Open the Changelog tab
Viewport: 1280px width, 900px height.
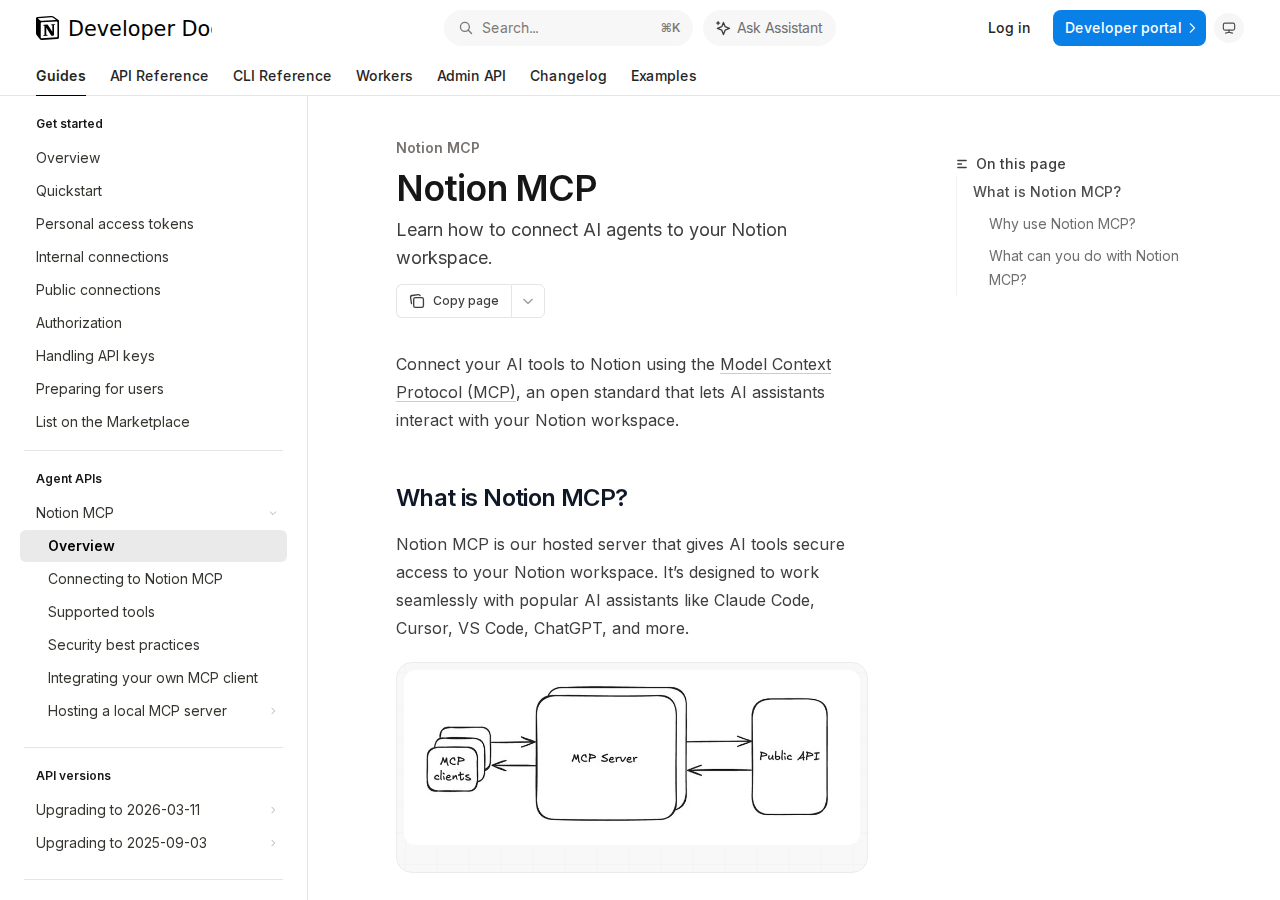click(568, 76)
